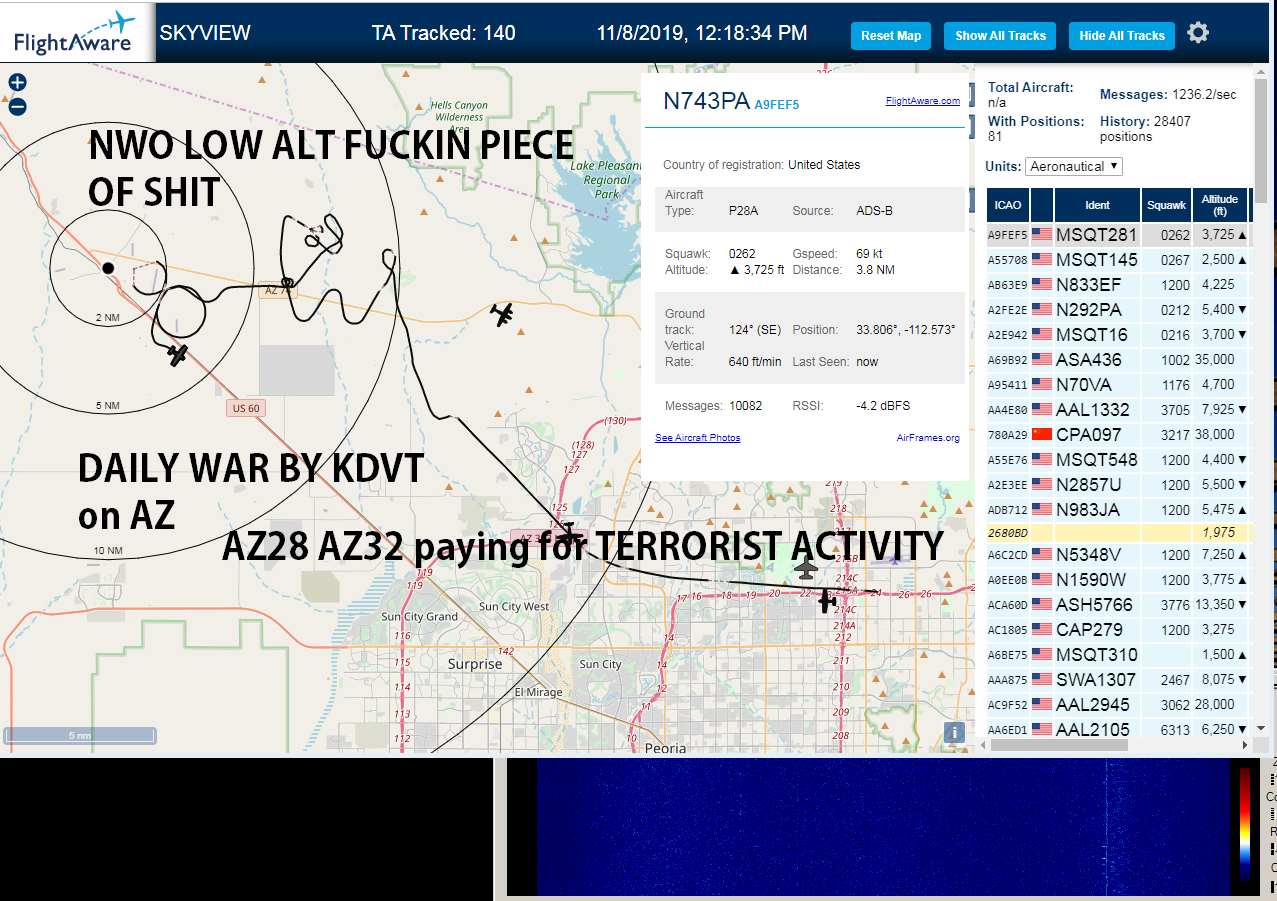Select the AAL1332 aircraft row

[x=1118, y=410]
